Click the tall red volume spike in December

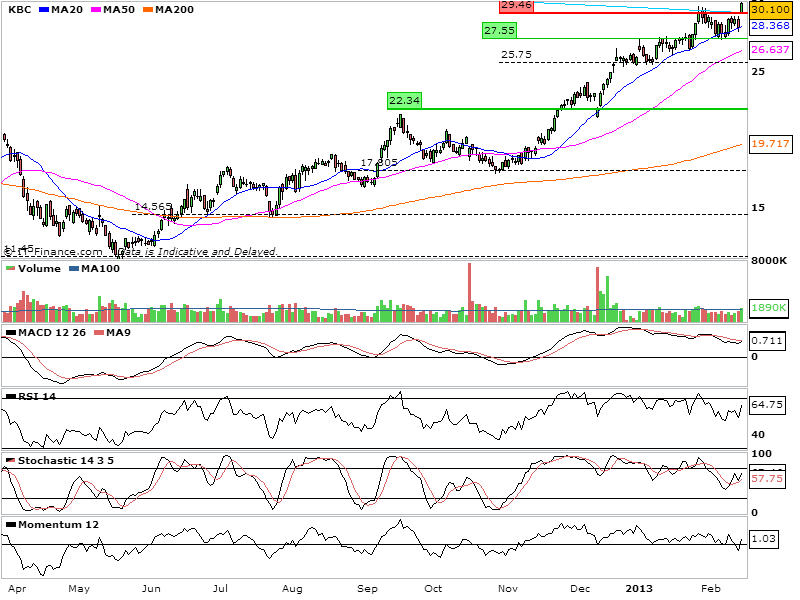(x=597, y=294)
